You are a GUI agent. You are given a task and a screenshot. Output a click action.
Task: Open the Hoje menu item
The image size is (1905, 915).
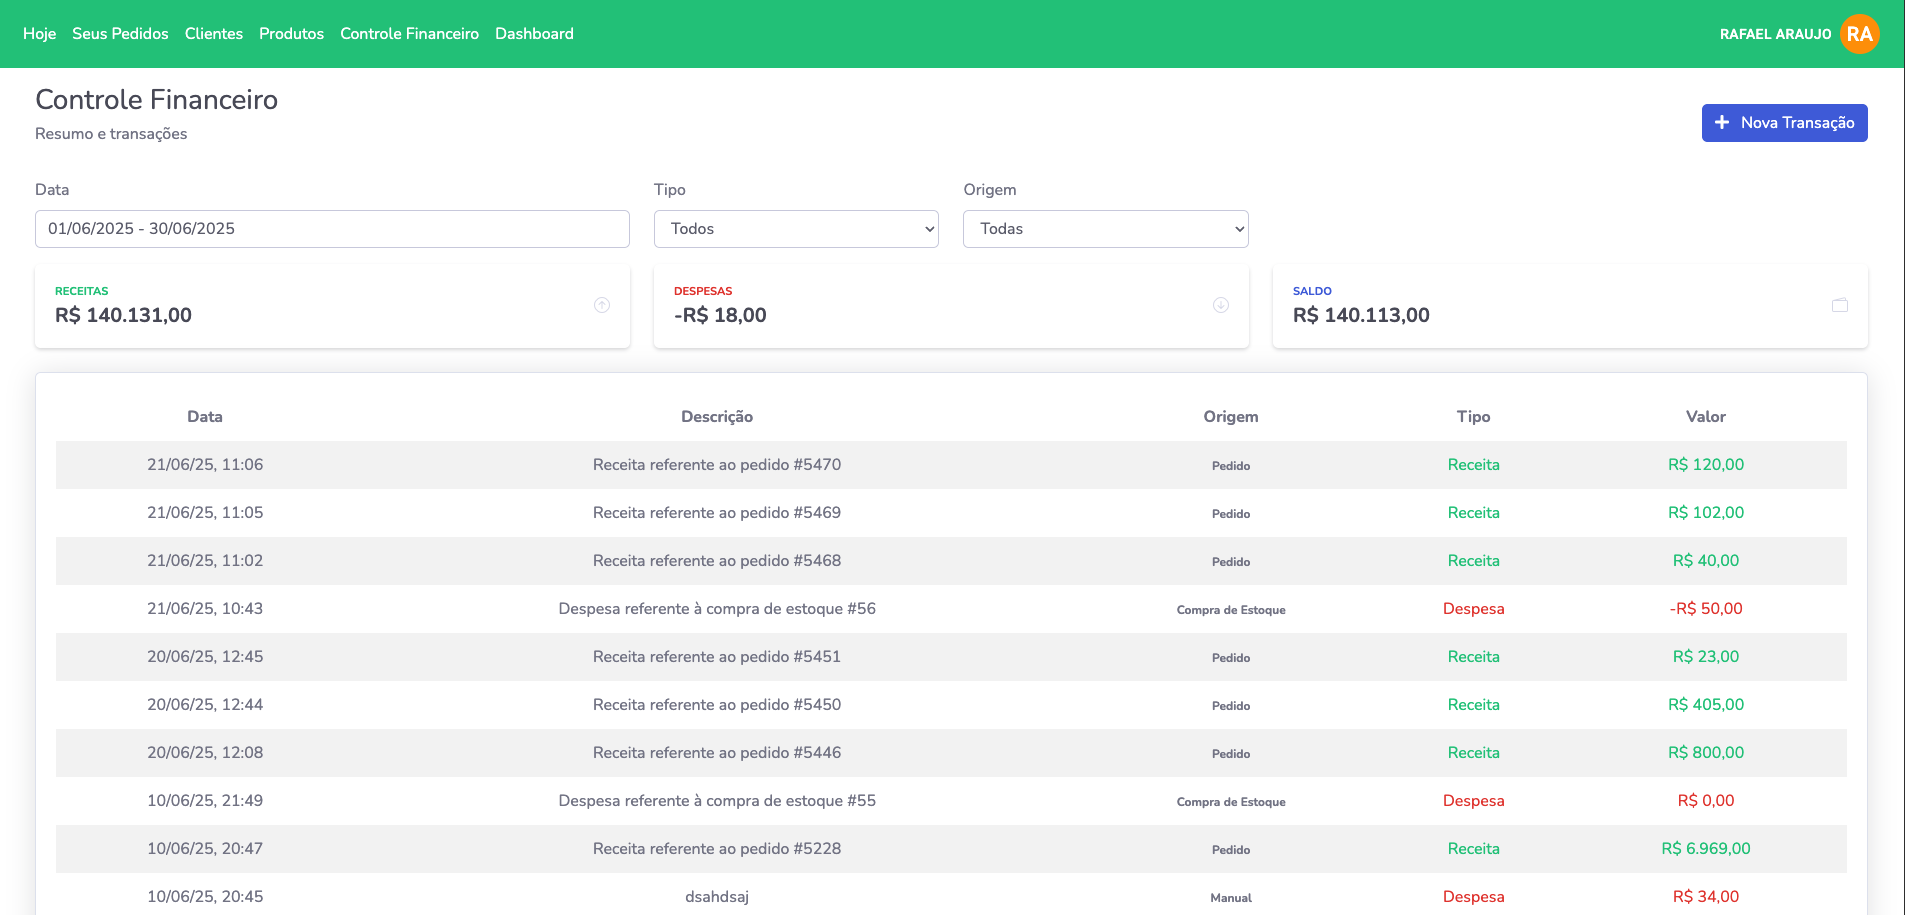(39, 34)
